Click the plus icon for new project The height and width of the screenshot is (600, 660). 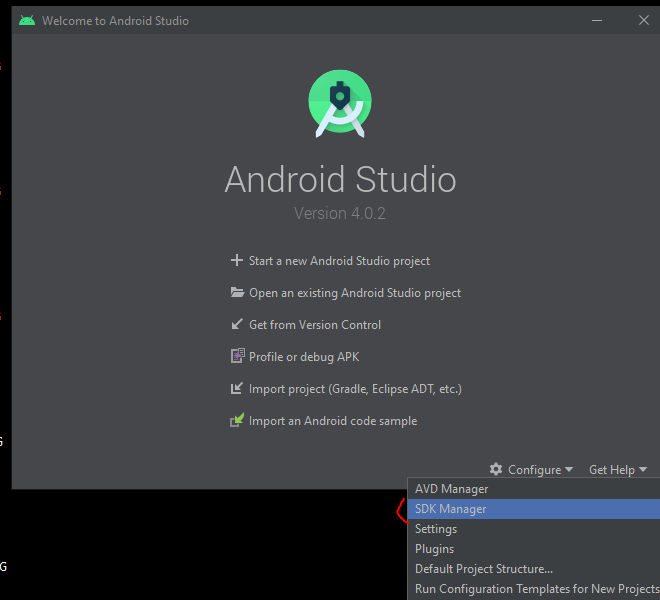tap(237, 260)
